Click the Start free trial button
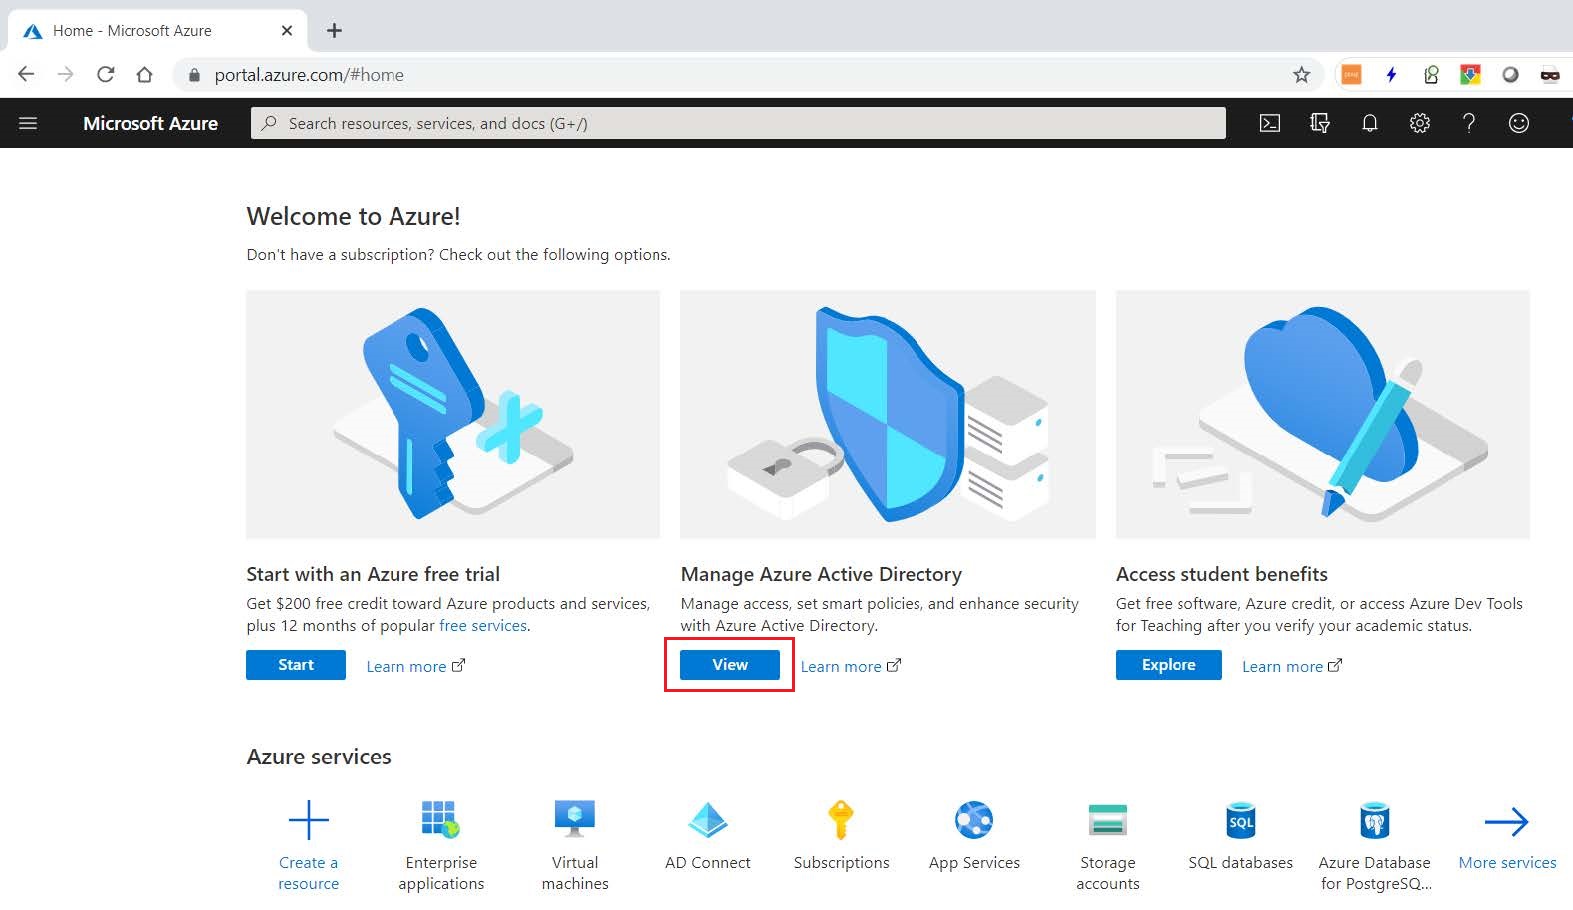This screenshot has width=1573, height=910. click(296, 665)
